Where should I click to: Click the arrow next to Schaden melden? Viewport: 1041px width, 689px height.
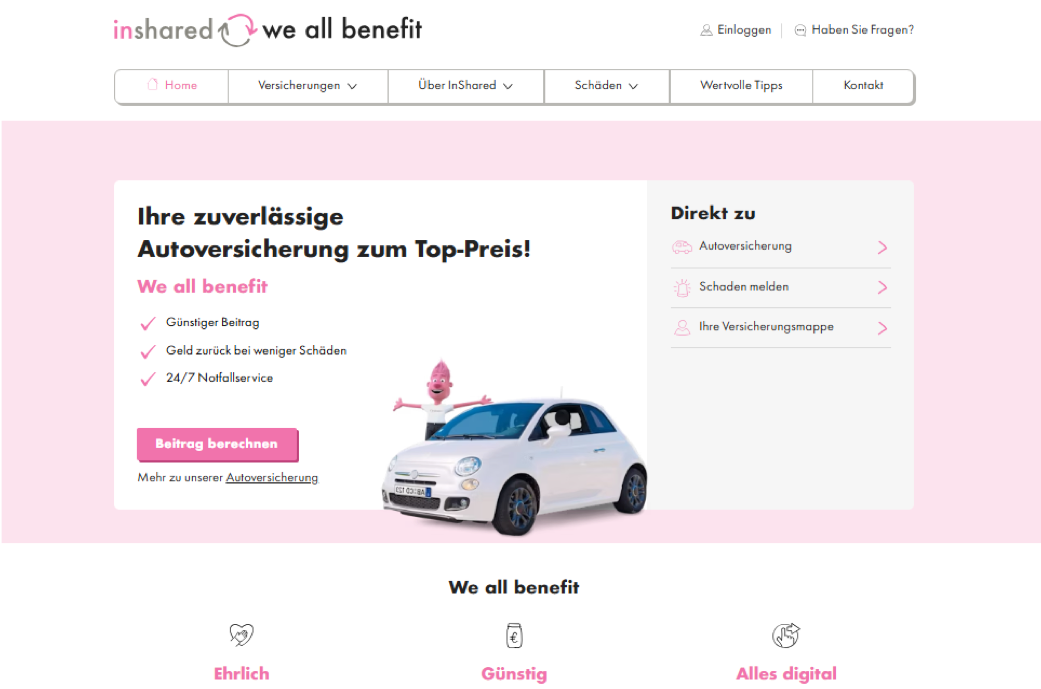click(882, 287)
